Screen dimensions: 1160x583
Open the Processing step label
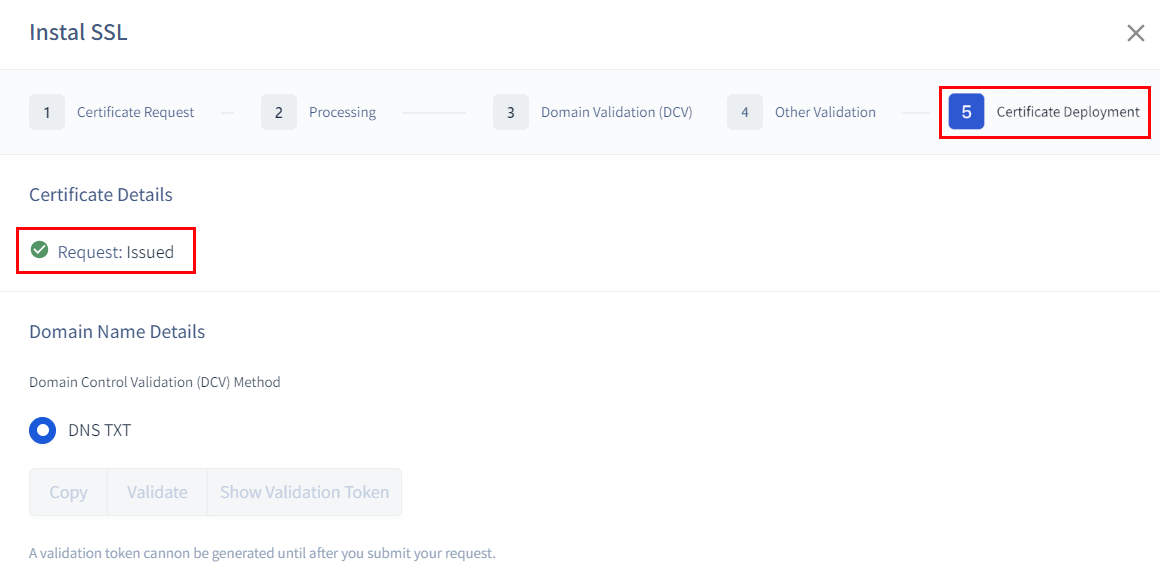(x=342, y=112)
